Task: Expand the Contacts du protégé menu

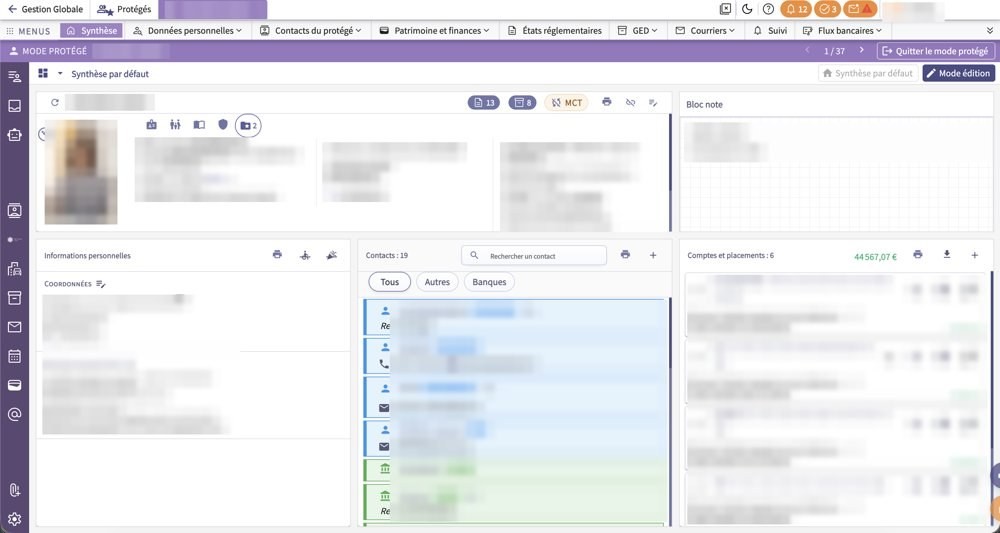Action: (x=311, y=31)
